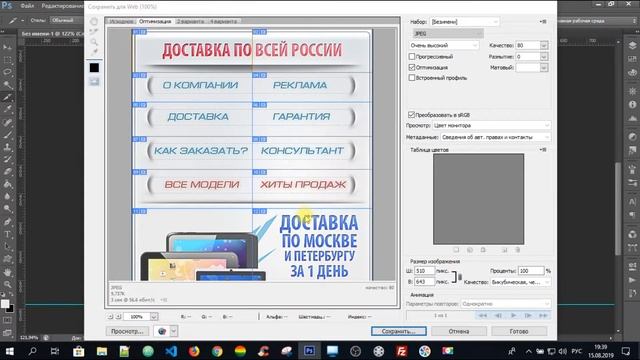Image resolution: width=640 pixels, height=360 pixels.
Task: Select the Pen tool in Photoshop toolbar
Action: (7, 222)
